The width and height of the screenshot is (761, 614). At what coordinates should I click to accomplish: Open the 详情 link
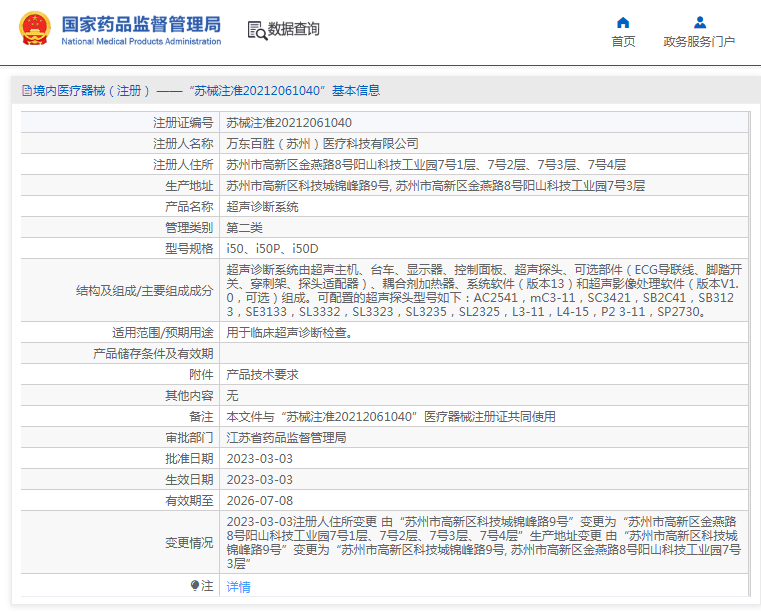click(x=239, y=586)
